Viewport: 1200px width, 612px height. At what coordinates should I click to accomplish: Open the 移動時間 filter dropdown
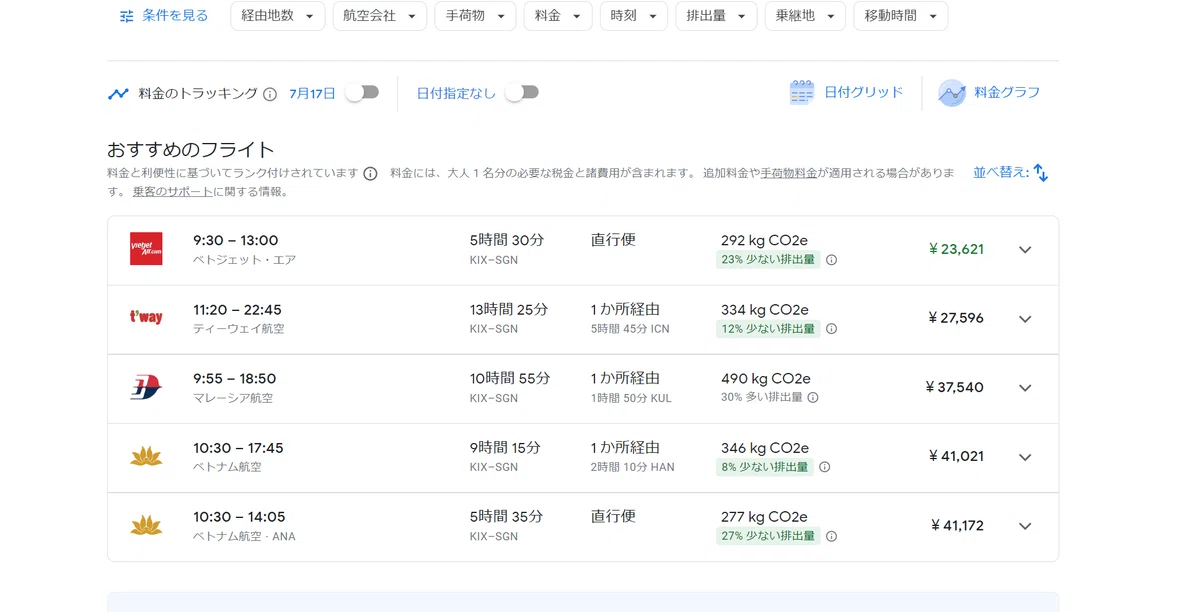point(900,16)
